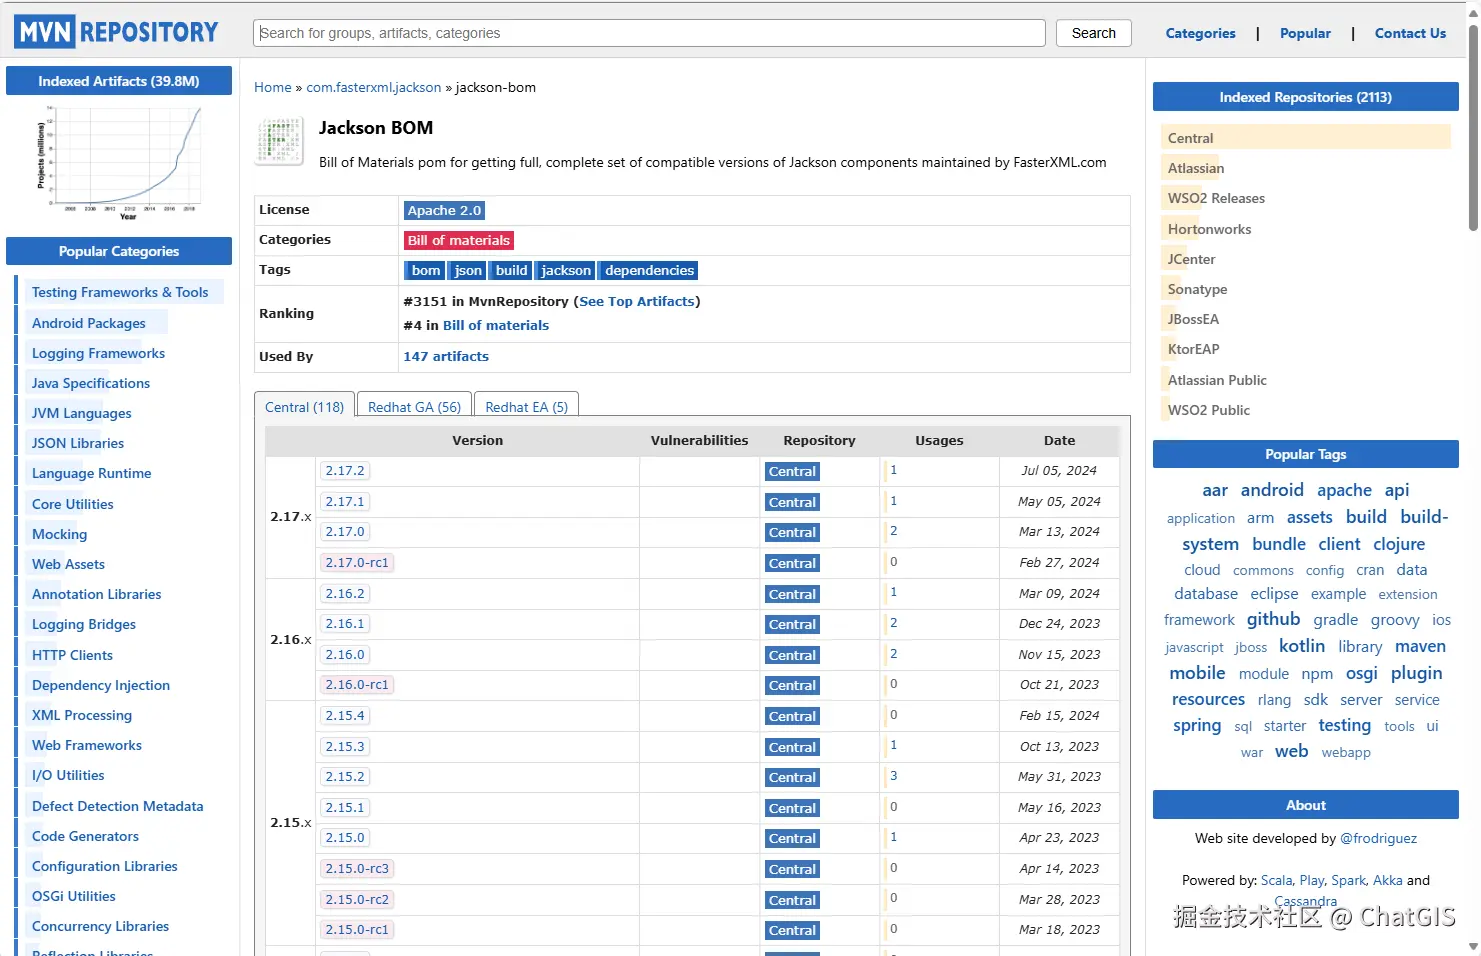Click the android popular tag
This screenshot has height=956, width=1481.
(x=1272, y=490)
